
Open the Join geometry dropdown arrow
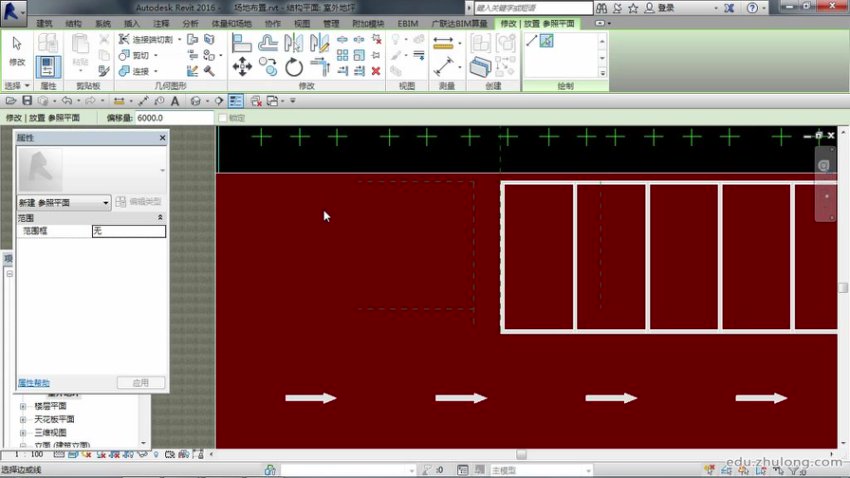156,71
